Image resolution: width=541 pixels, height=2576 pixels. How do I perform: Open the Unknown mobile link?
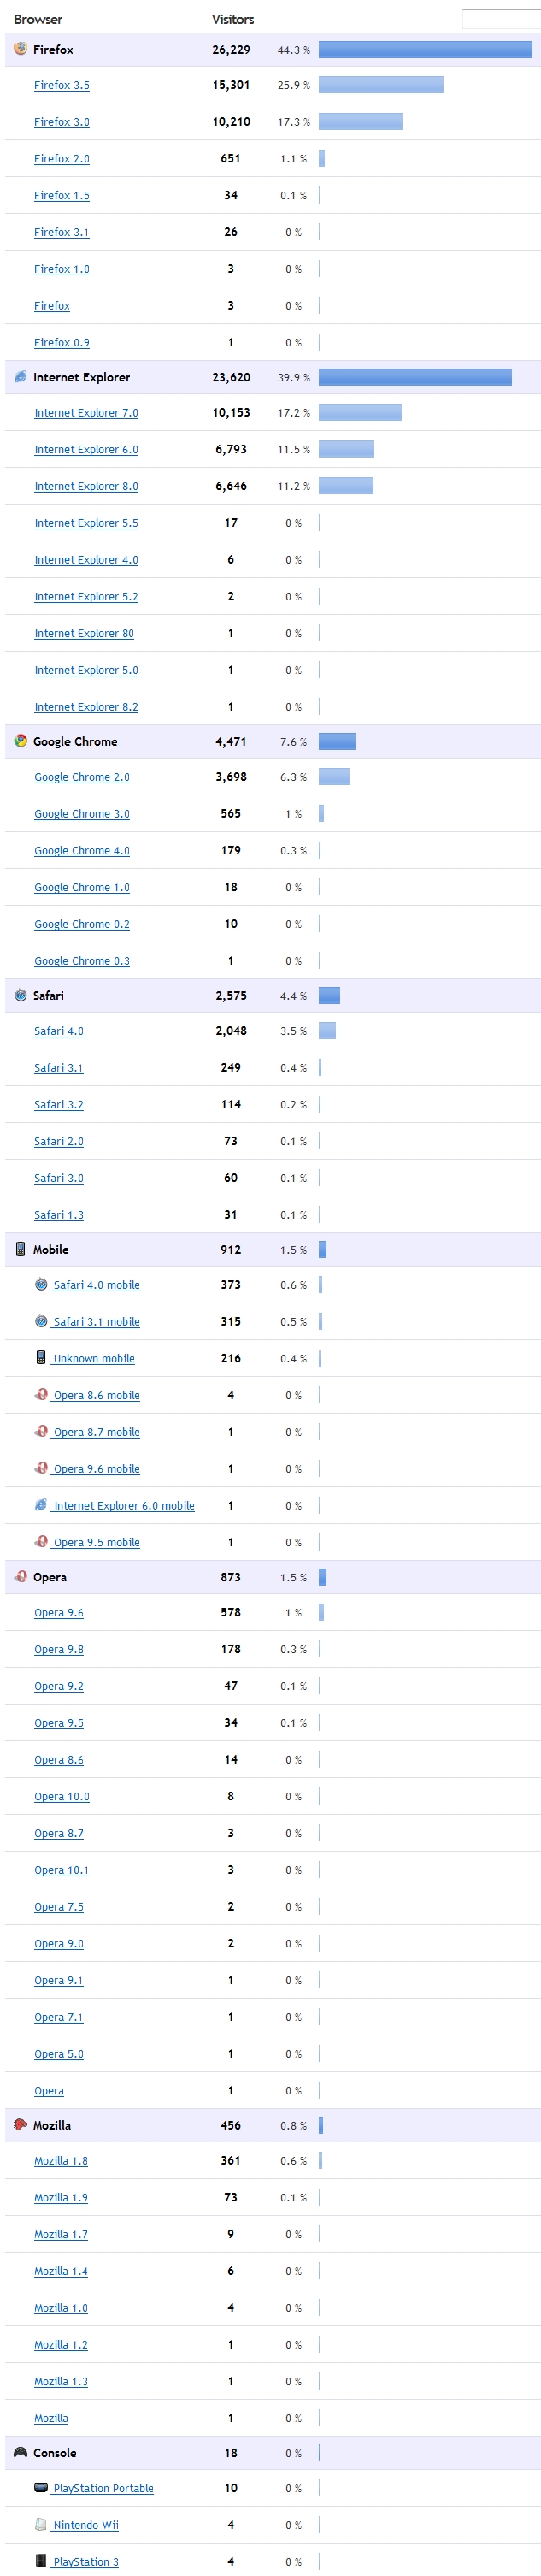(94, 1358)
